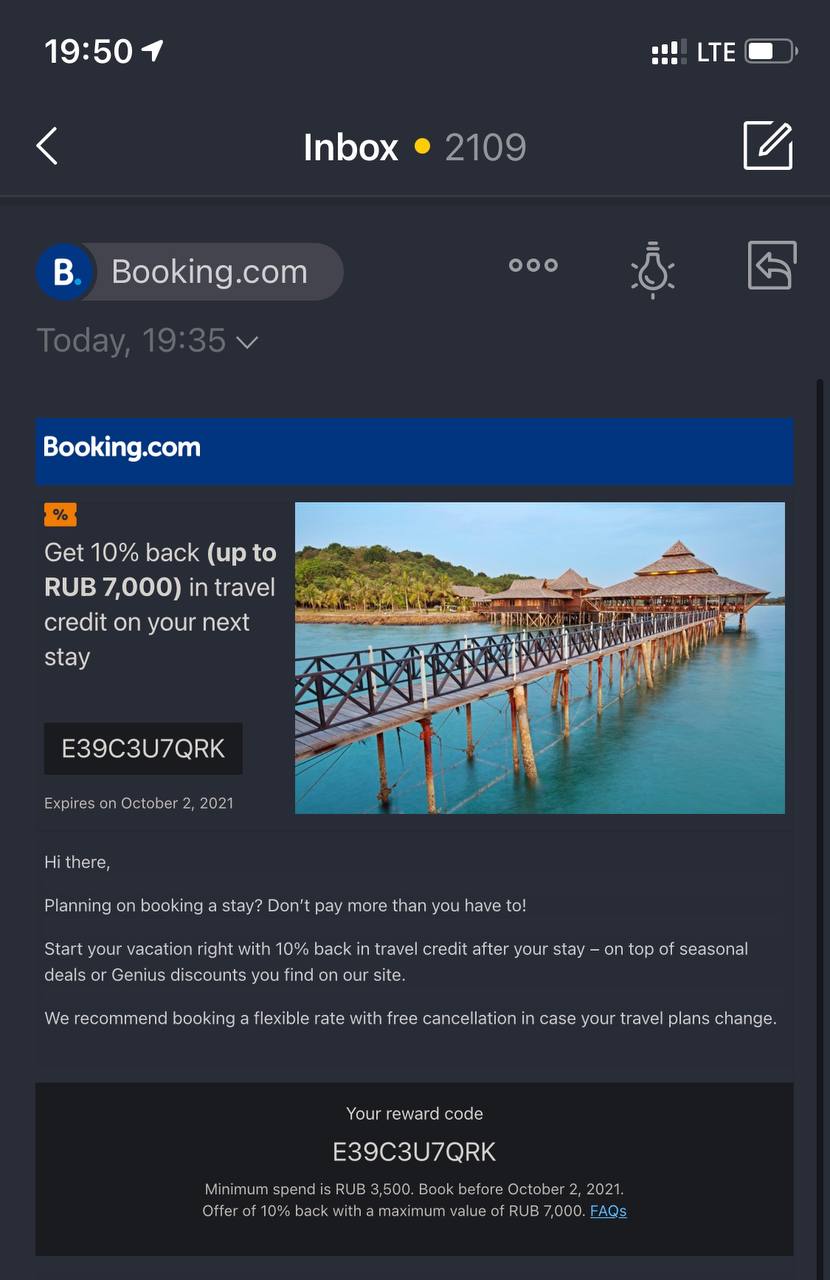Viewport: 830px width, 1280px height.
Task: Tap the 2109 unread count
Action: [x=485, y=147]
